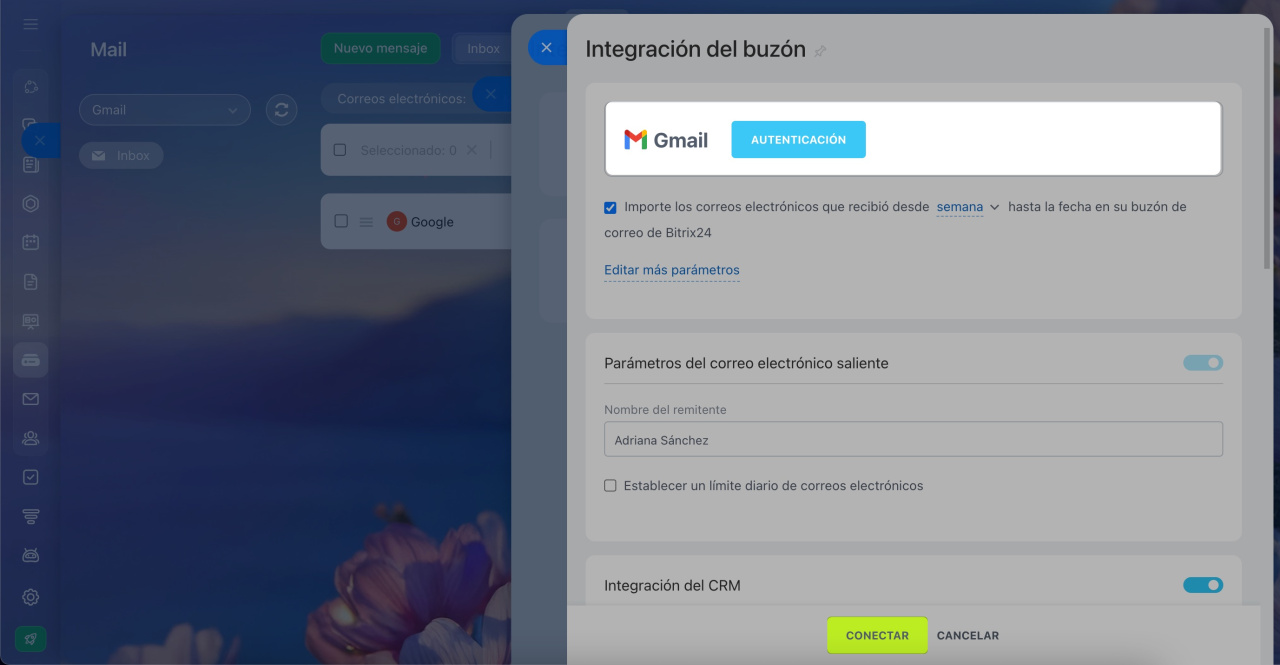
Task: Open the tasks checkmark icon in sidebar
Action: click(x=31, y=477)
